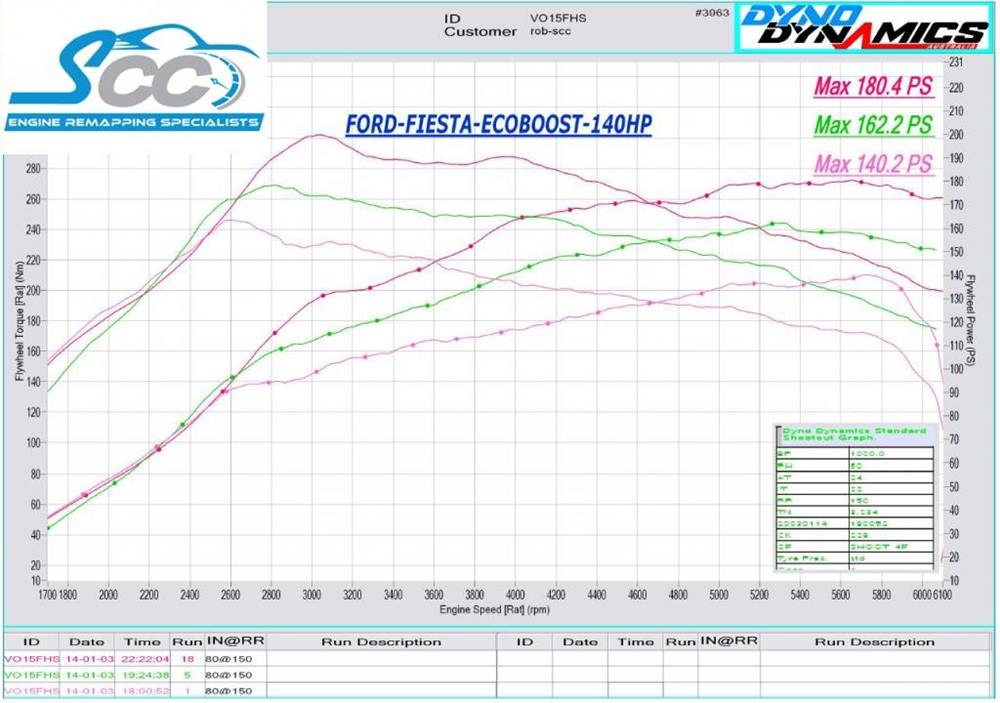Select the FORD-FIESTA-ECOBOOST-140HP chart title

tap(498, 124)
